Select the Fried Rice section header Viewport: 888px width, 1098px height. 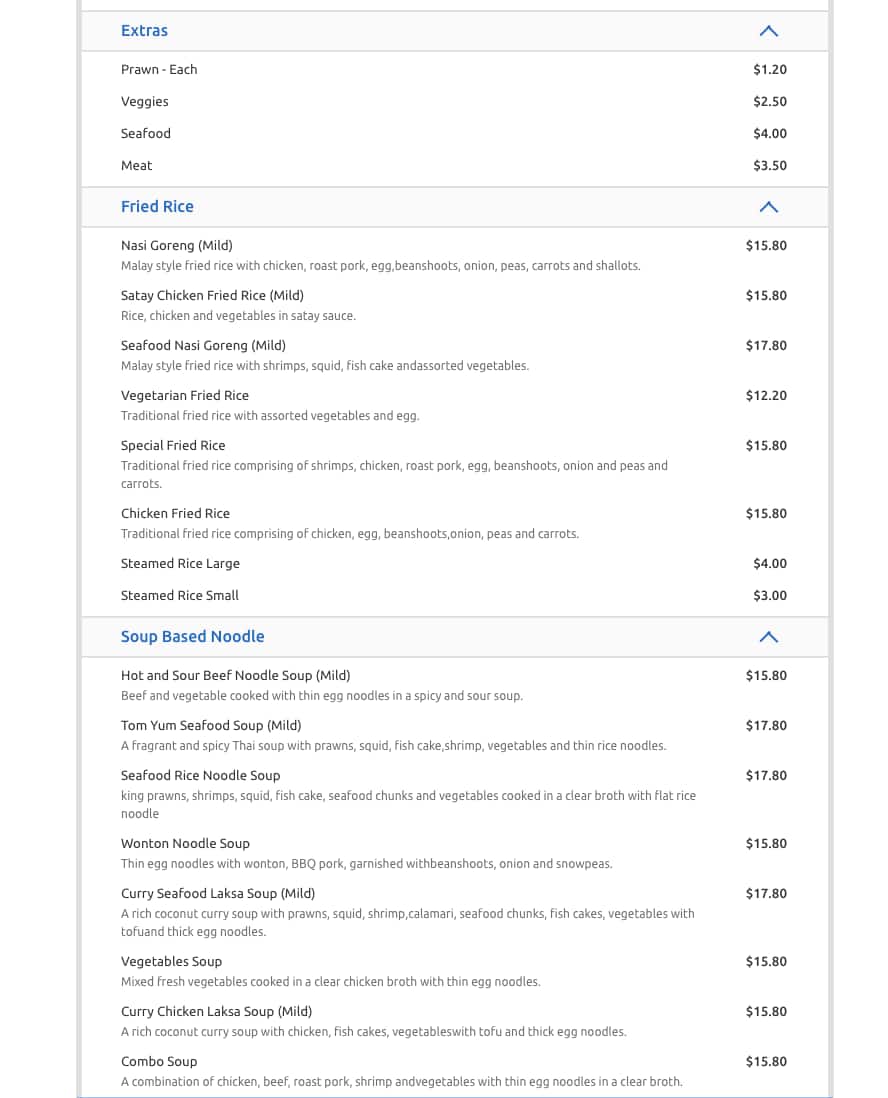coord(157,206)
